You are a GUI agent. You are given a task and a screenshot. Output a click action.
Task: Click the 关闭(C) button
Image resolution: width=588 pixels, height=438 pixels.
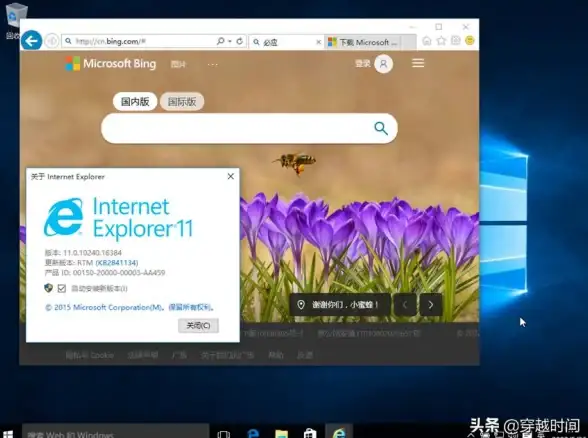(x=198, y=326)
